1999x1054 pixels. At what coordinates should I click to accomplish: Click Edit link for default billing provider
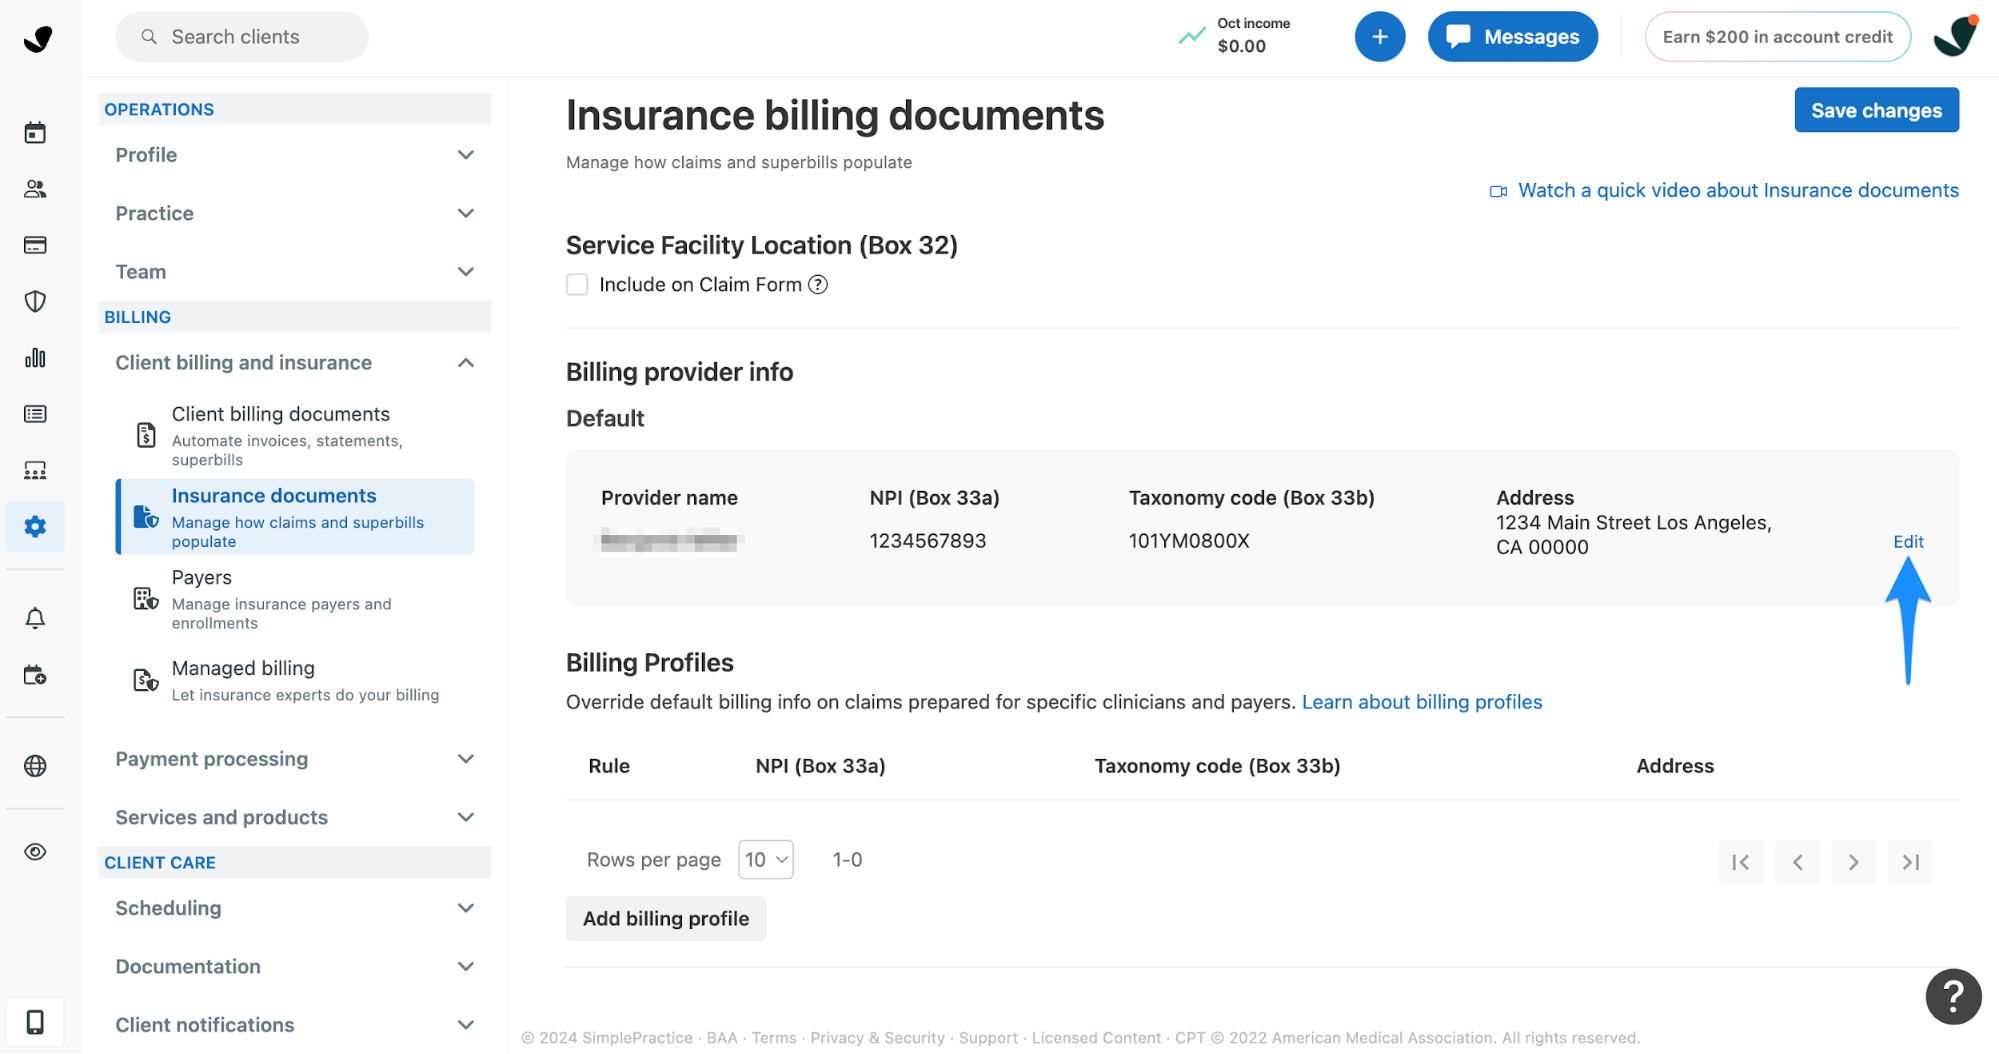click(x=1907, y=542)
